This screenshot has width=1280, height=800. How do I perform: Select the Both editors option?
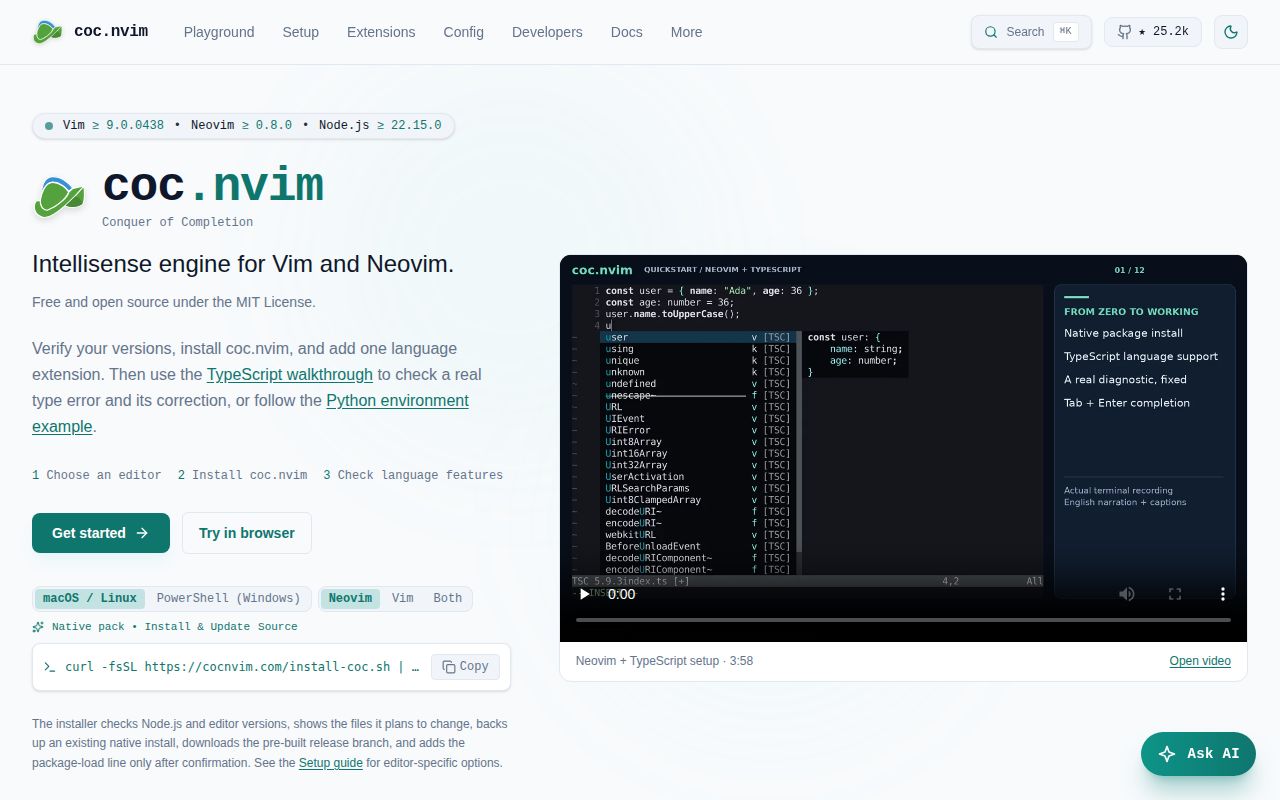pyautogui.click(x=448, y=598)
